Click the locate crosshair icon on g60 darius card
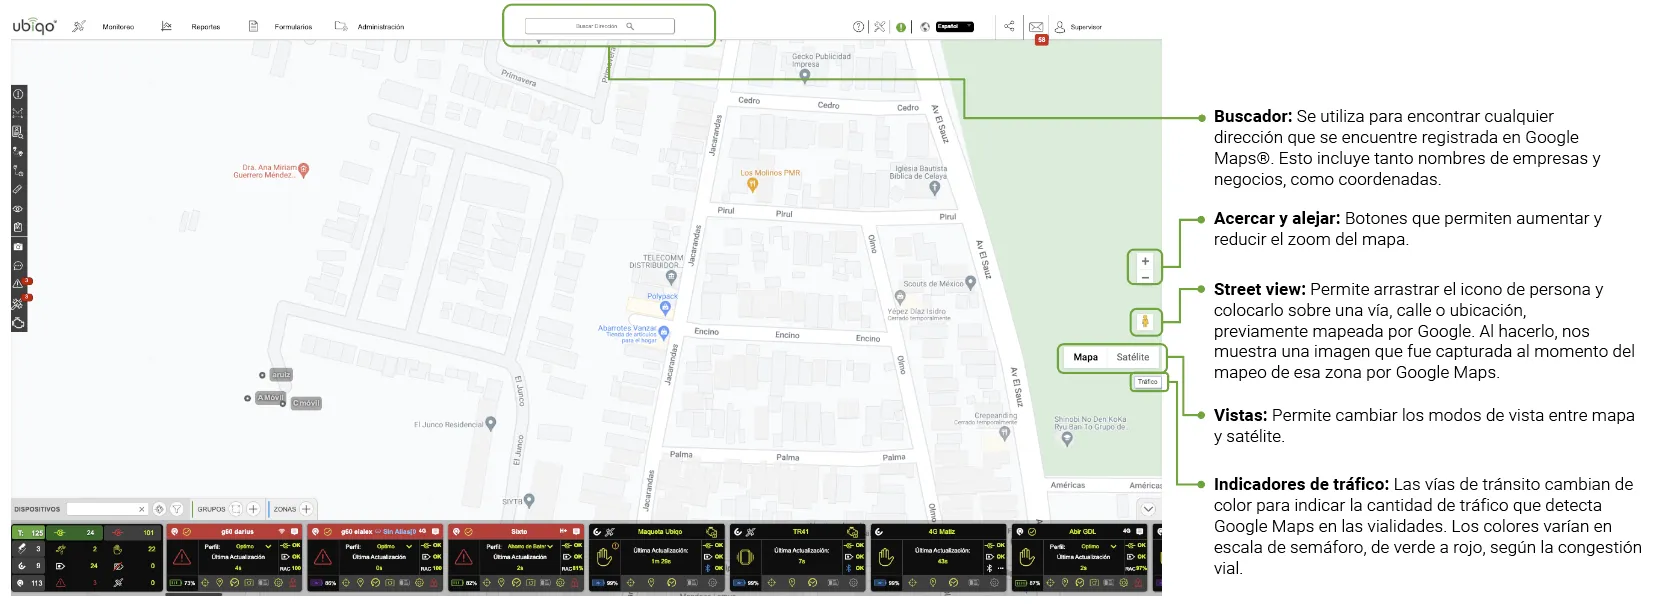1655x614 pixels. coord(205,582)
